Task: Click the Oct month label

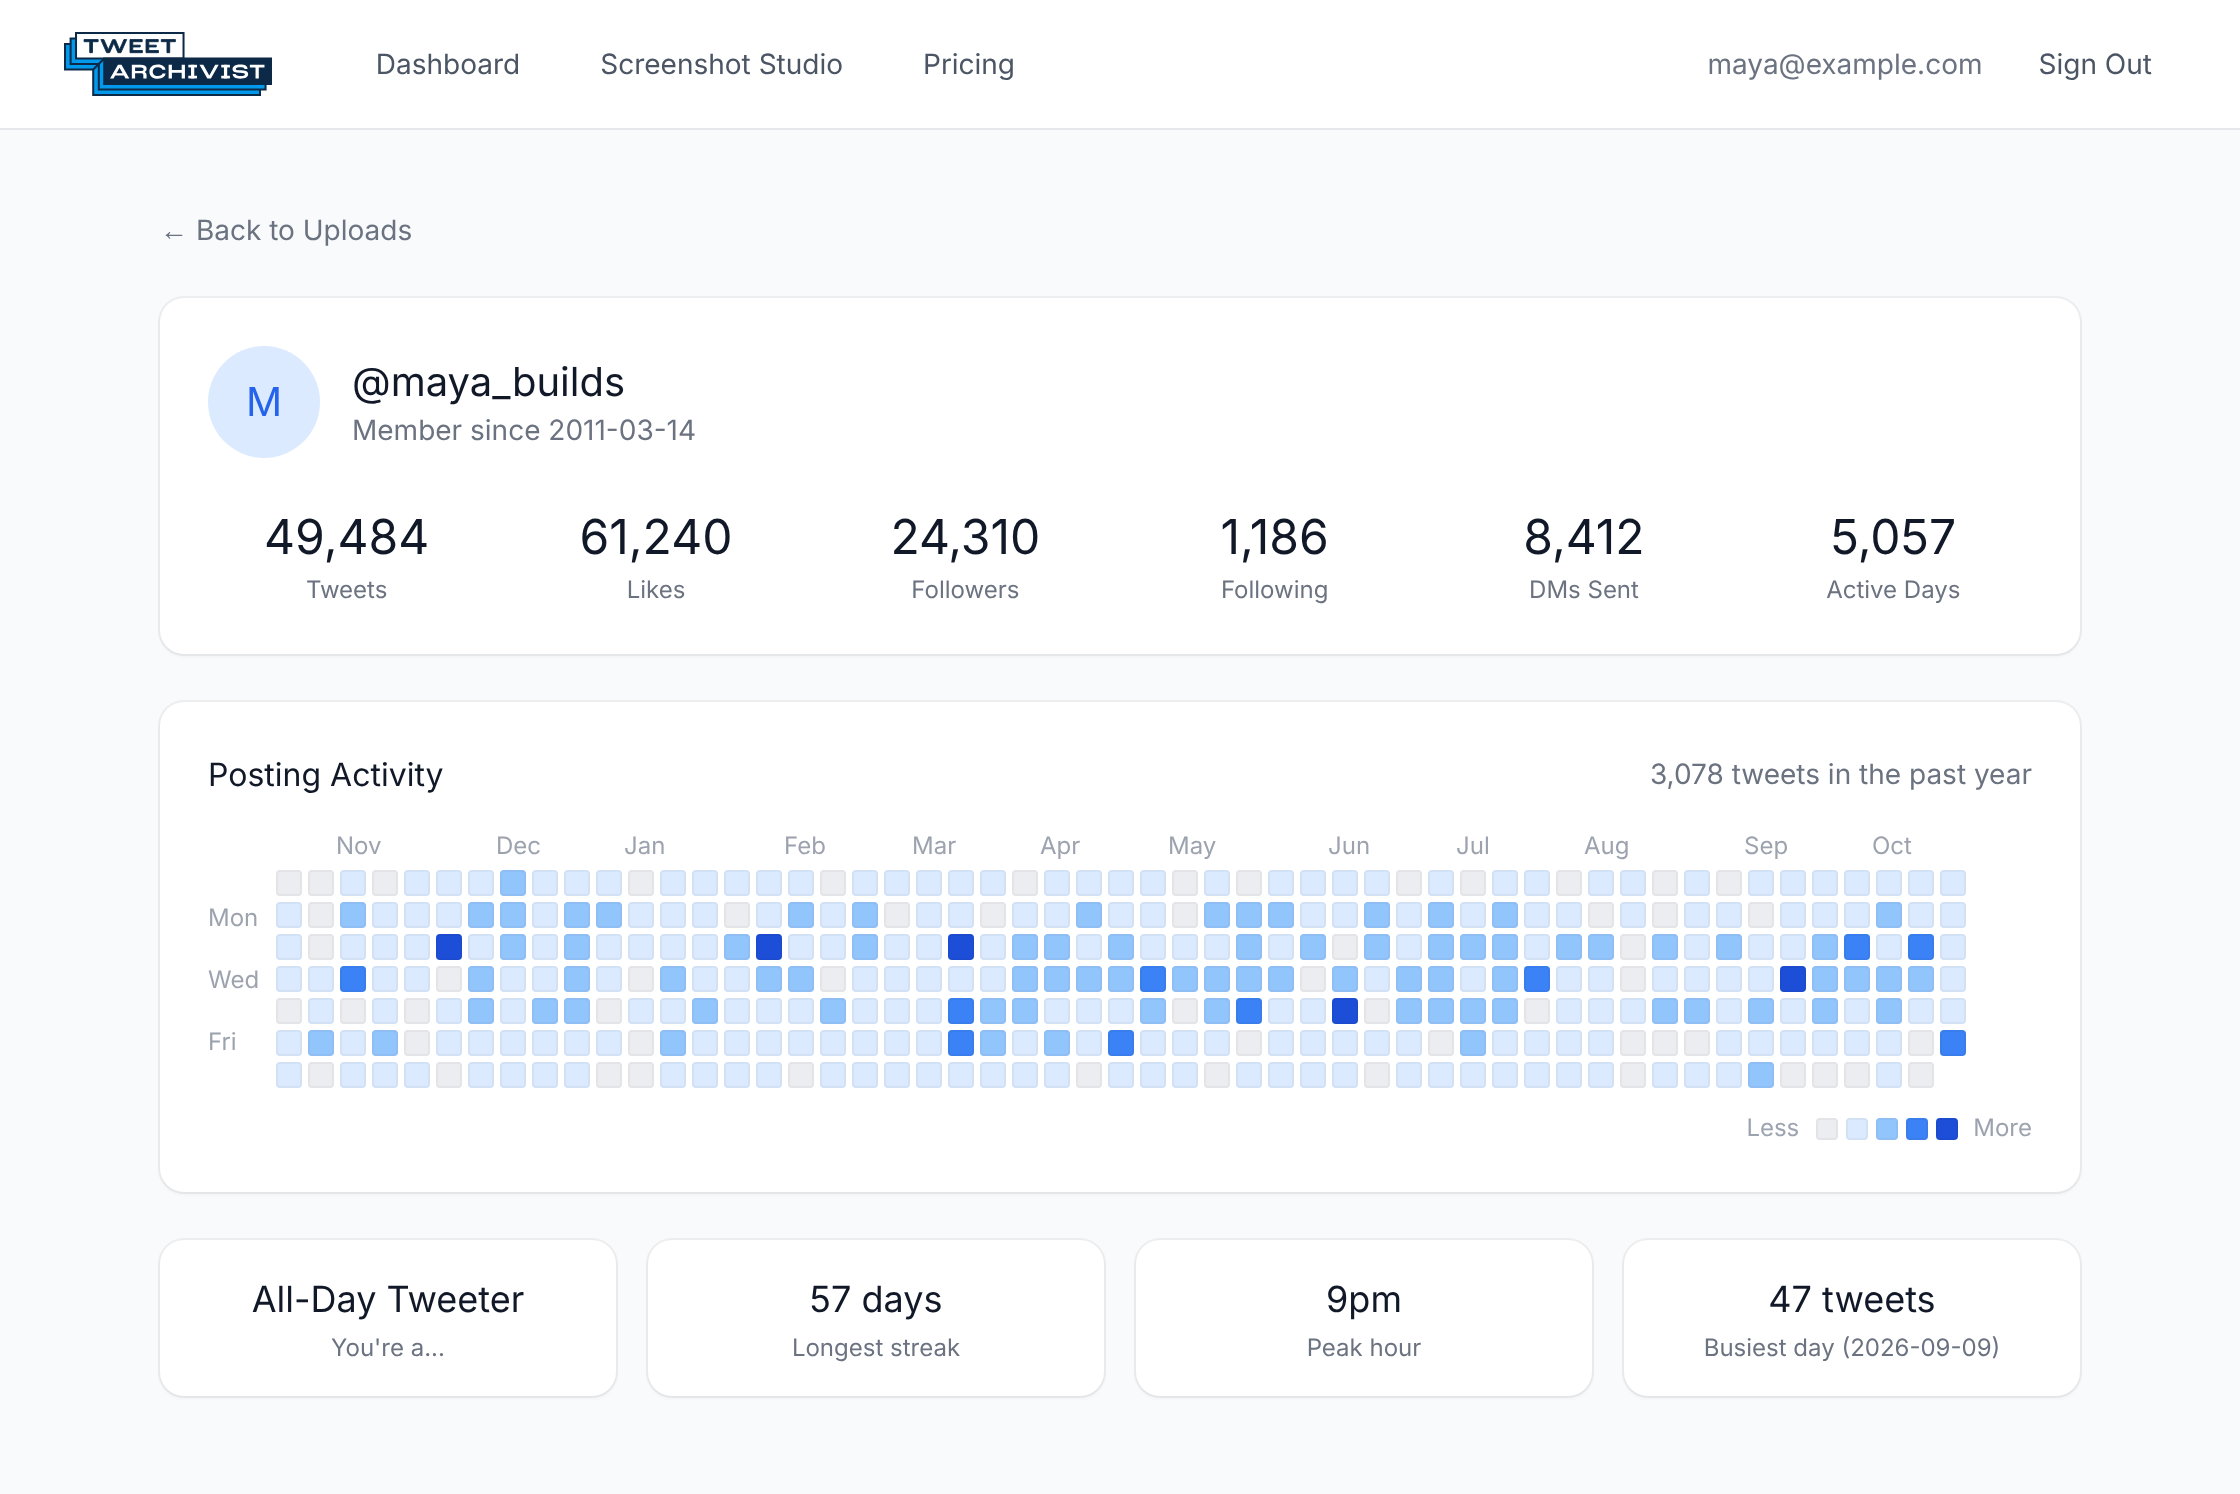Action: (1891, 846)
